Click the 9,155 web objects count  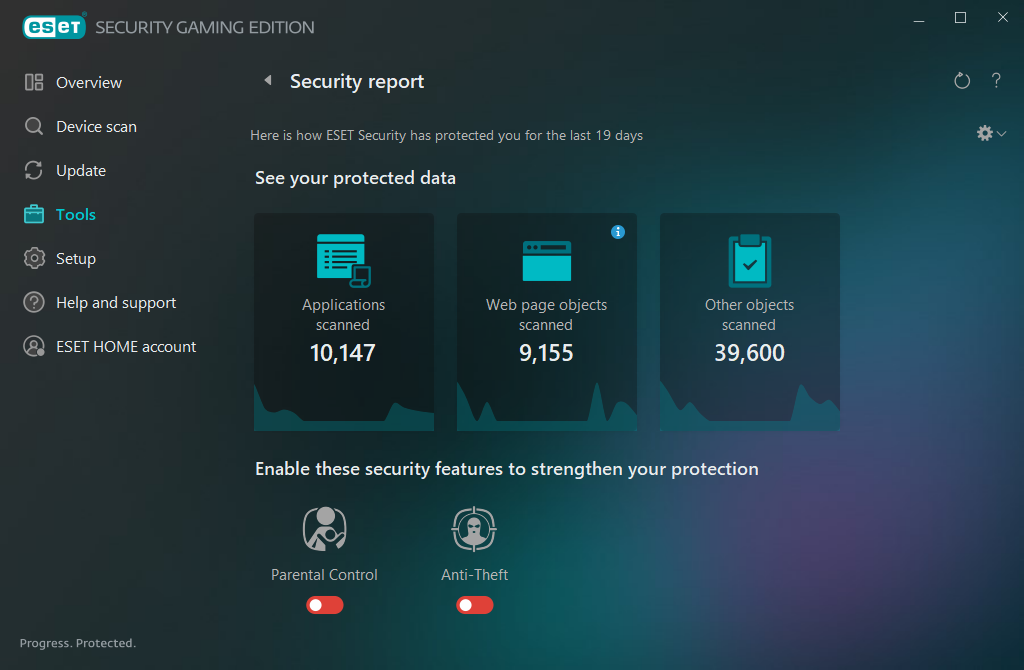[547, 353]
